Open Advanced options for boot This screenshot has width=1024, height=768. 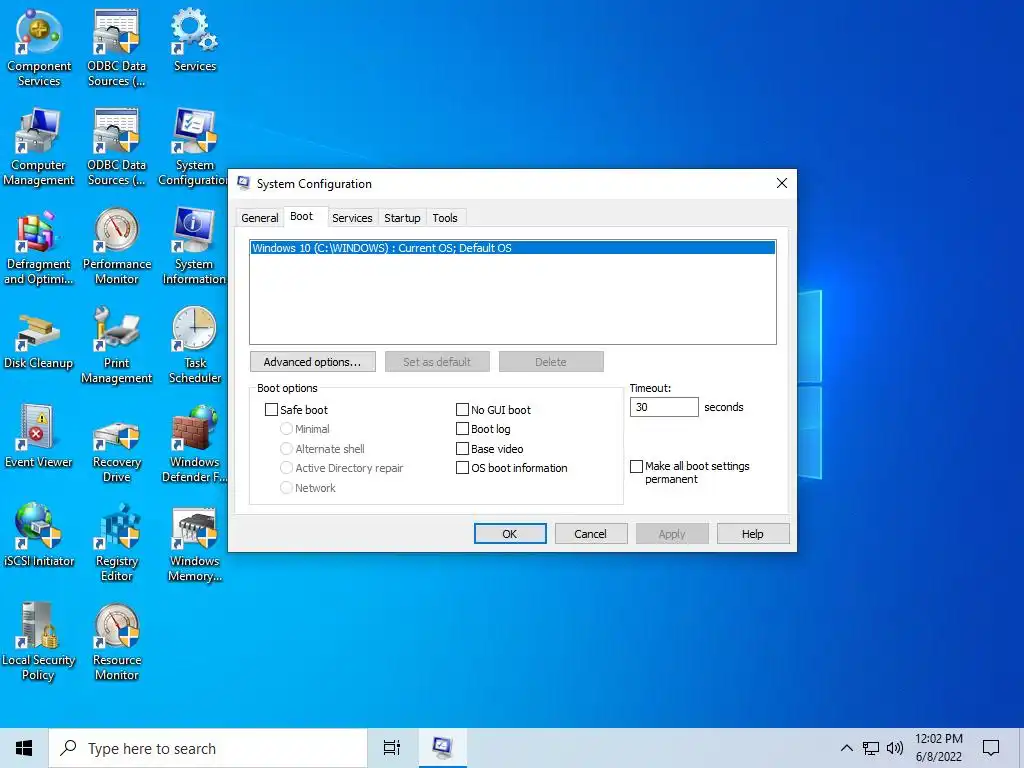coord(312,362)
